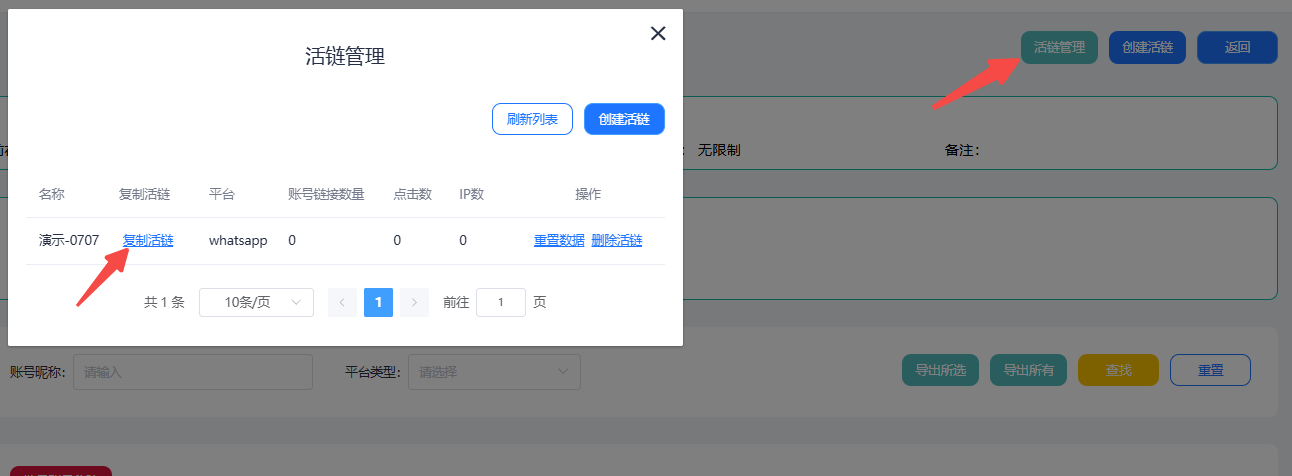Image resolution: width=1292 pixels, height=476 pixels.
Task: Click the 前往 page number input
Action: [501, 302]
